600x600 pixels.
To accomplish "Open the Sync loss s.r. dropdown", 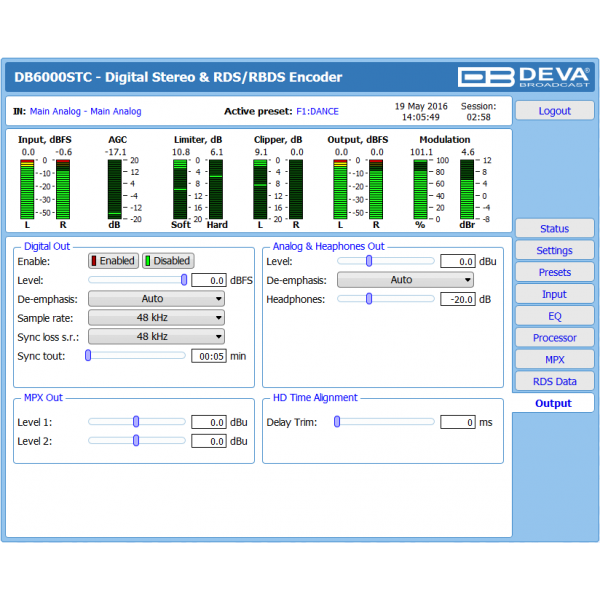I will click(x=156, y=337).
